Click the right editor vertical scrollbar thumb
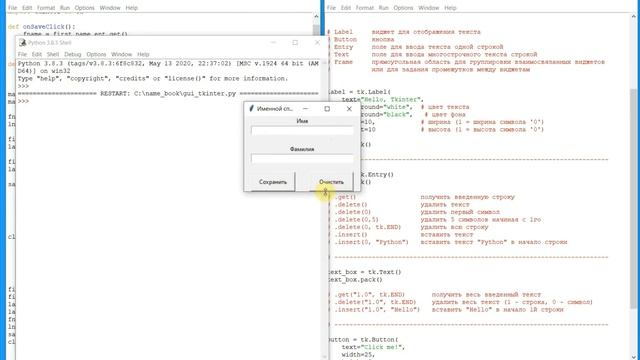The height and width of the screenshot is (360, 640). [633, 199]
